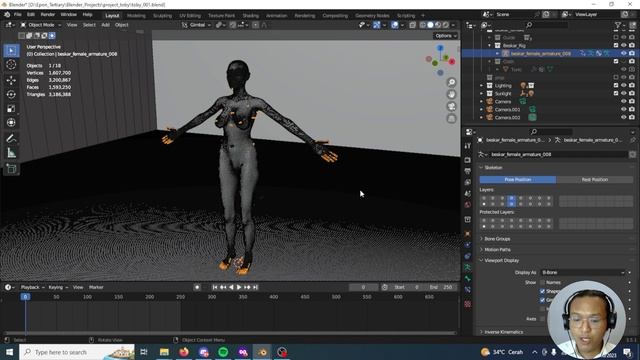The height and width of the screenshot is (360, 640).
Task: Select the Select Box tool
Action: (x=11, y=51)
